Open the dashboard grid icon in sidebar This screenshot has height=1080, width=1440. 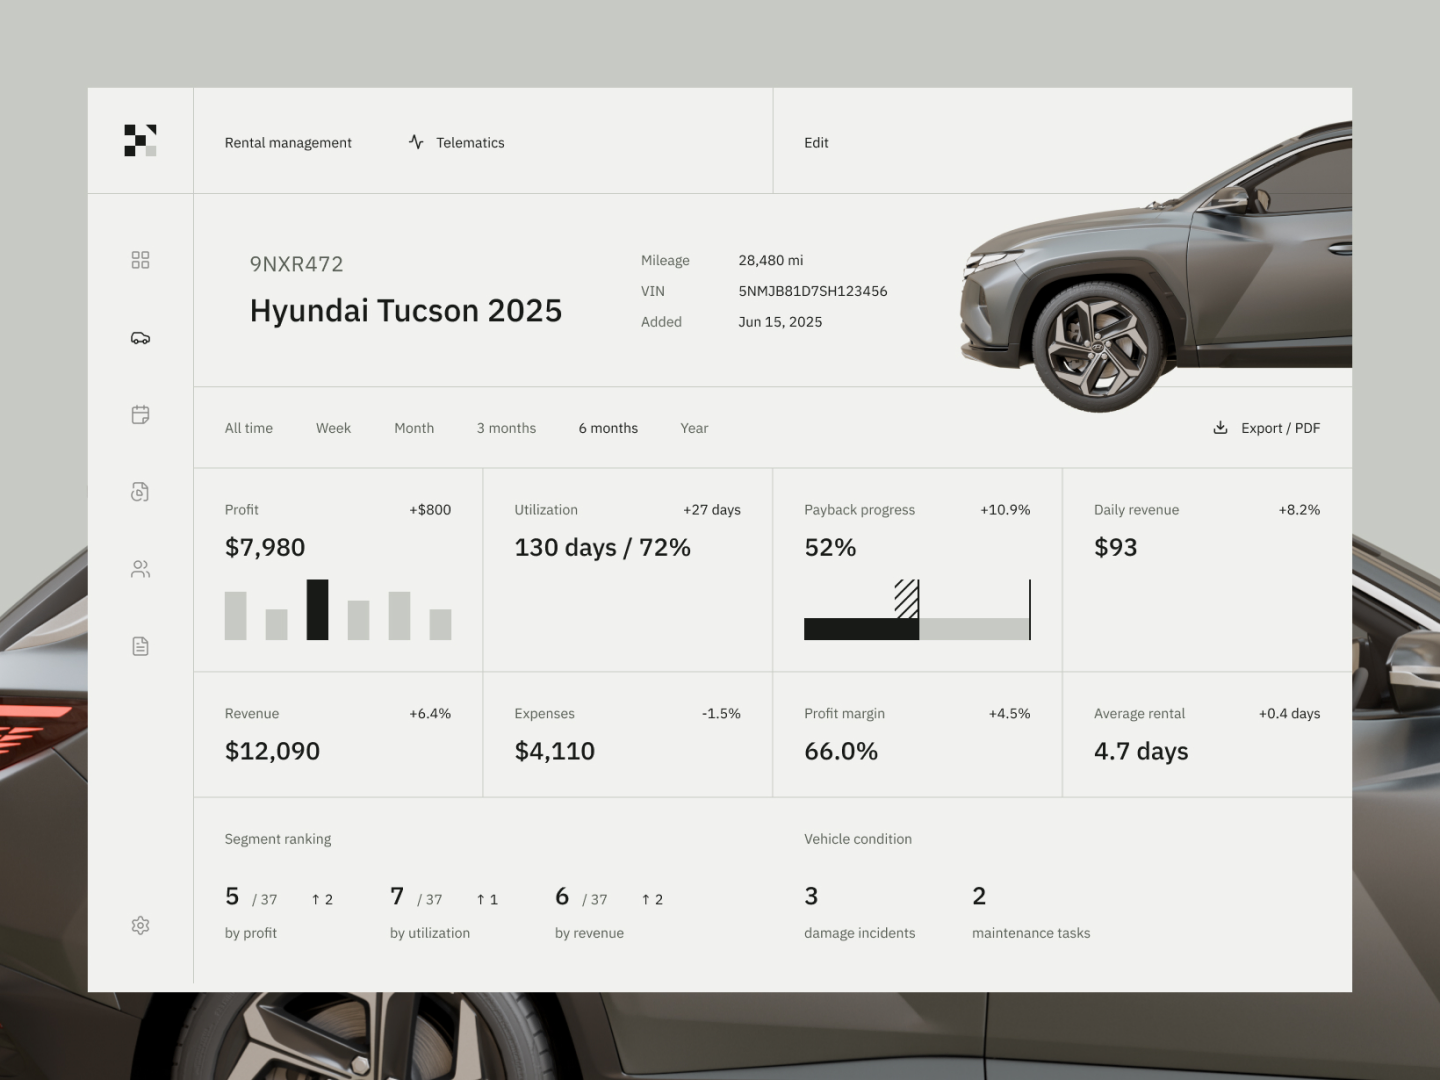[x=140, y=260]
